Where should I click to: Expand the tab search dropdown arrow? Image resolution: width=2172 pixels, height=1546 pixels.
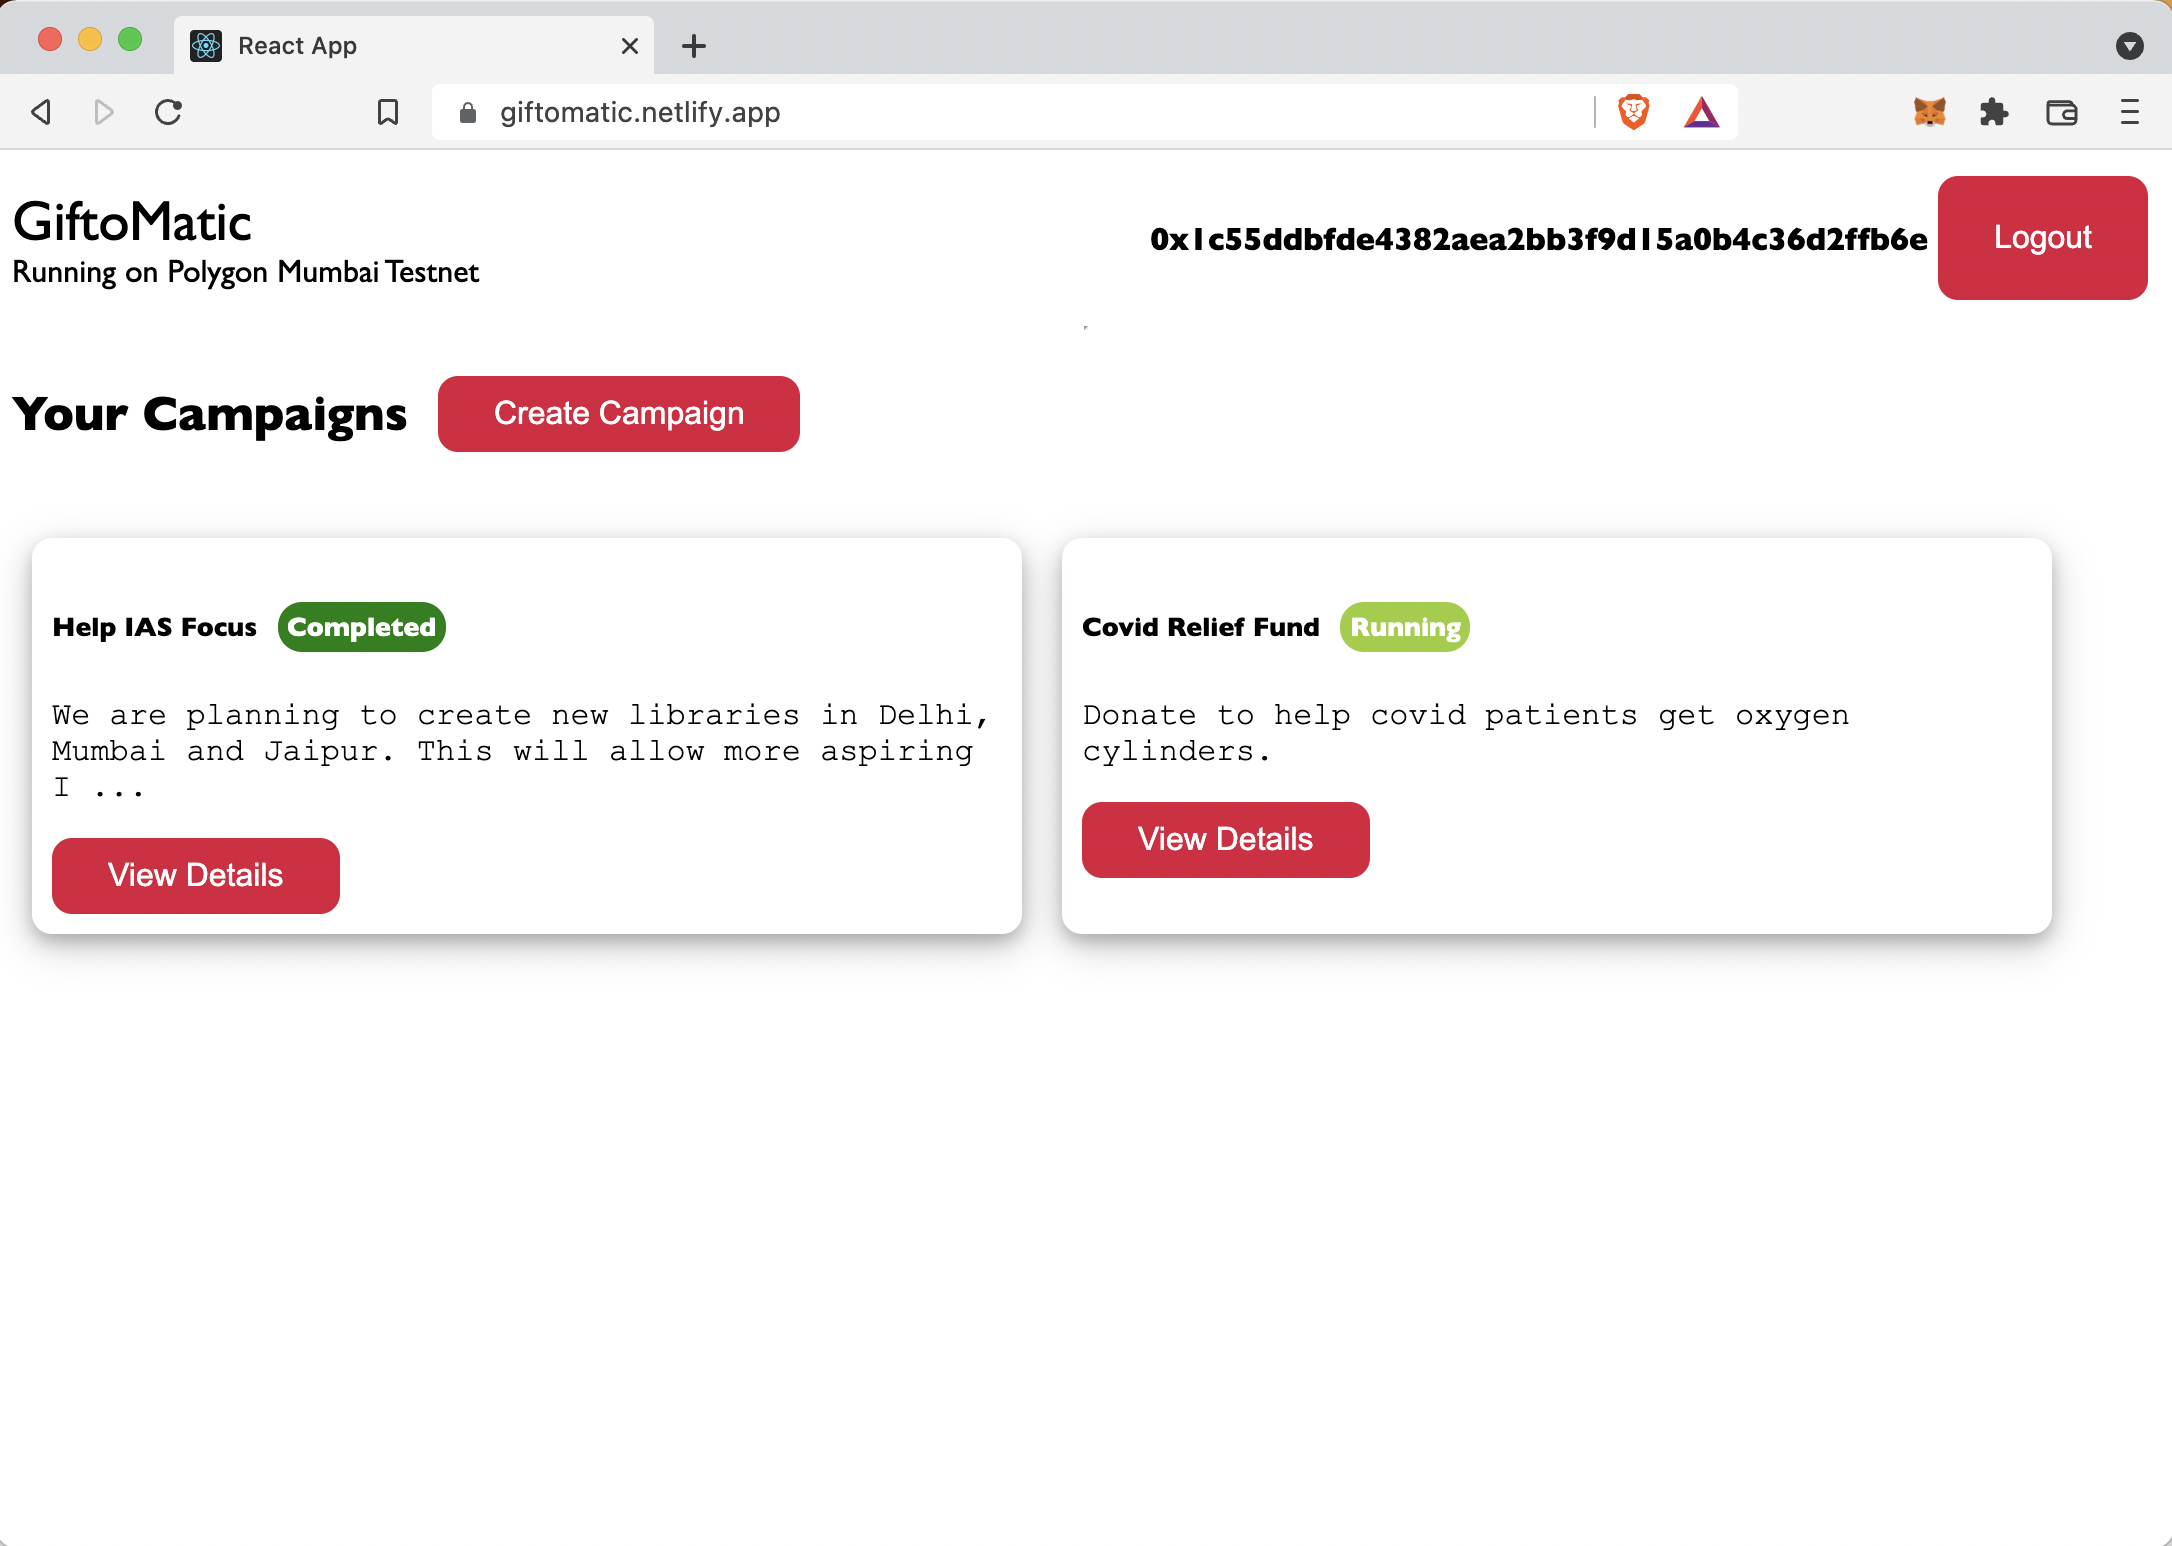point(2129,46)
